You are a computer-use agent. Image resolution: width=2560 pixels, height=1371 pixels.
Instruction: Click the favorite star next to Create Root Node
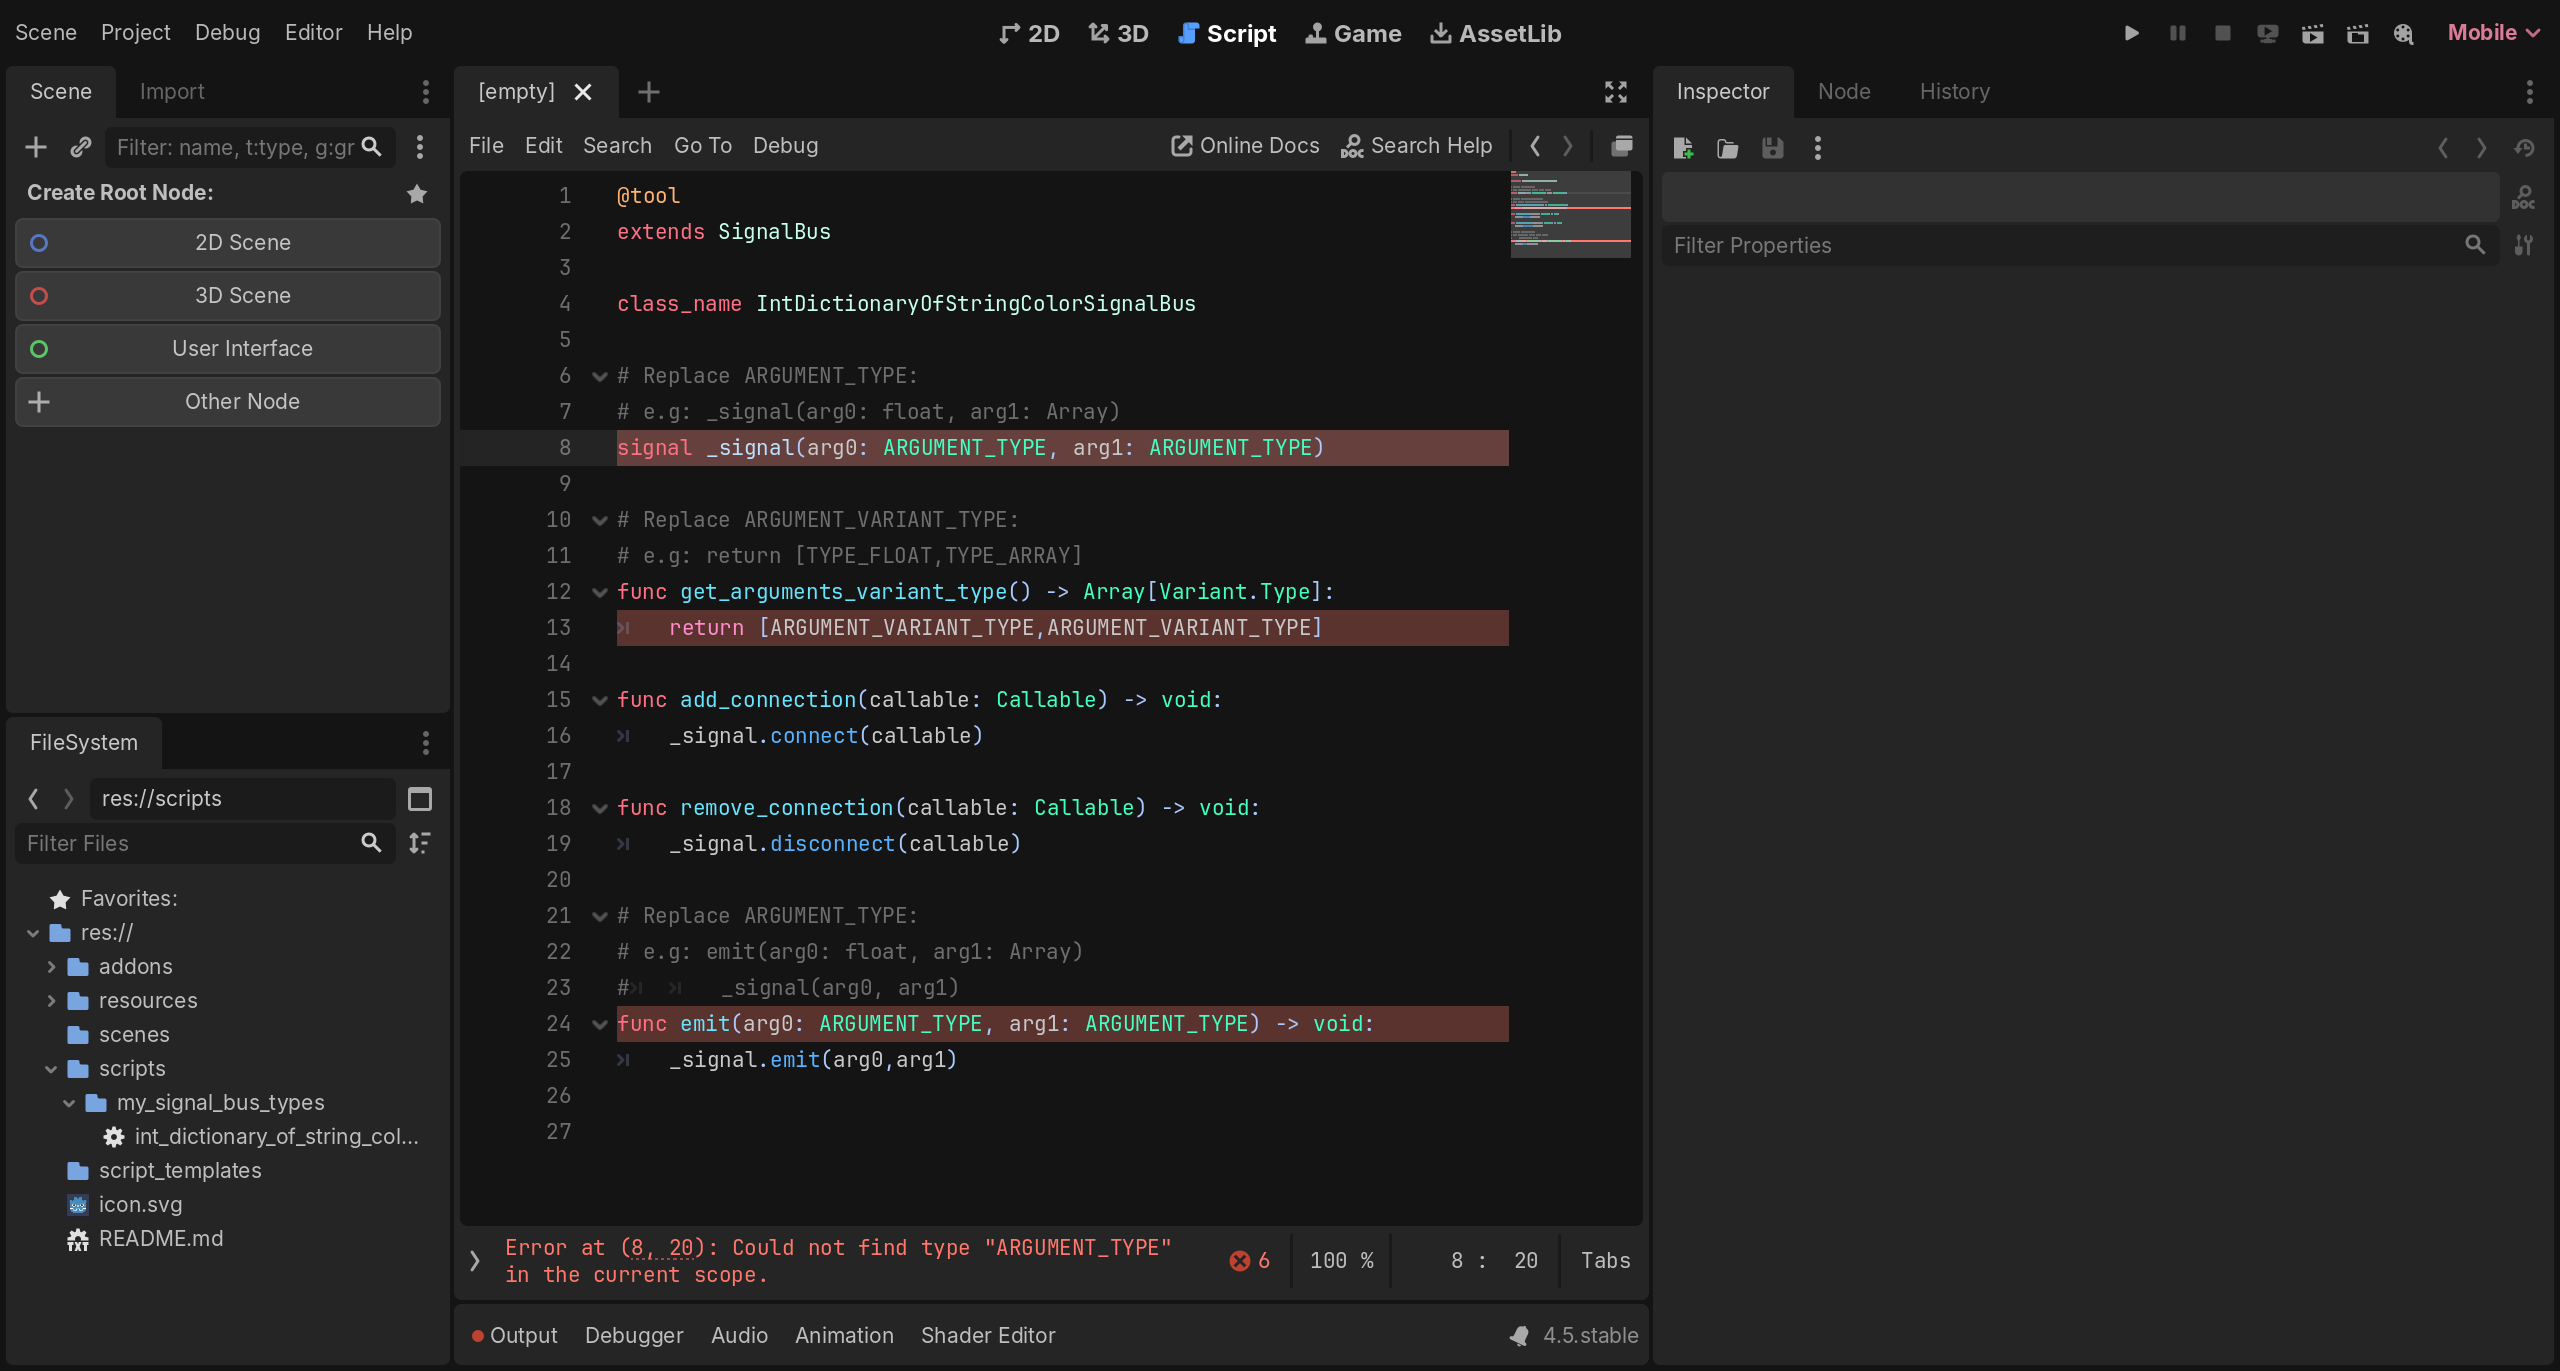tap(417, 193)
